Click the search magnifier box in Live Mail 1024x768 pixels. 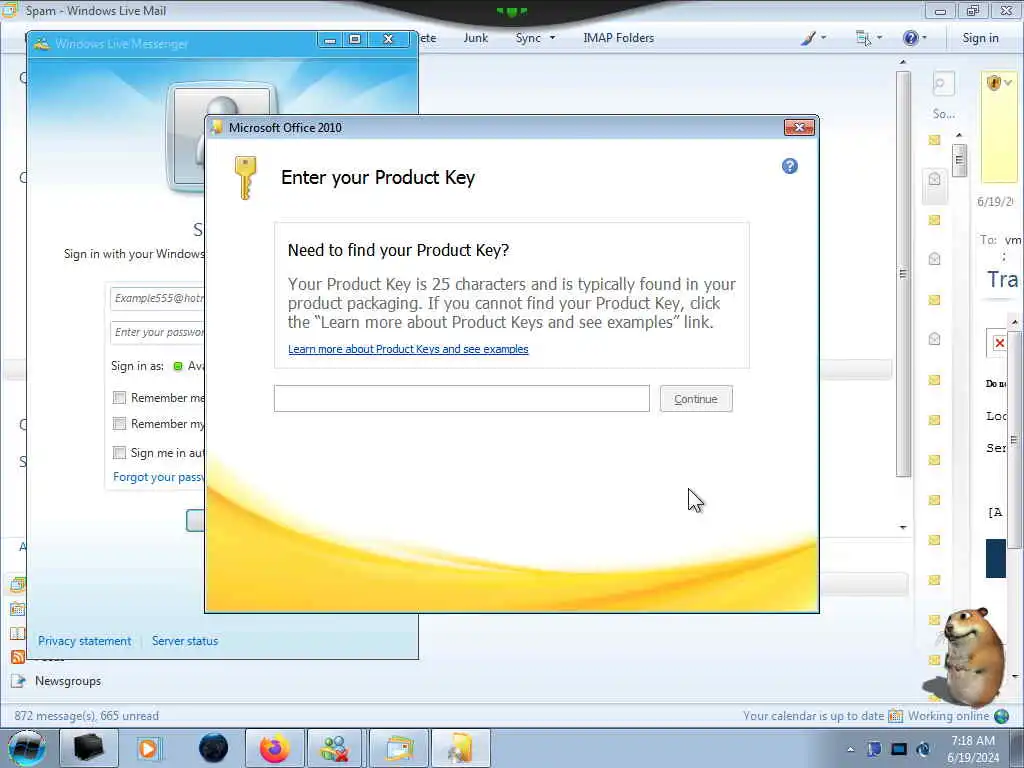(943, 84)
